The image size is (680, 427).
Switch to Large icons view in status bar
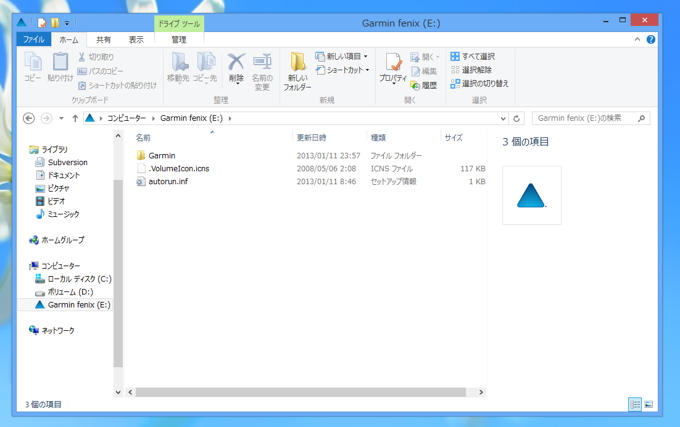[x=649, y=404]
